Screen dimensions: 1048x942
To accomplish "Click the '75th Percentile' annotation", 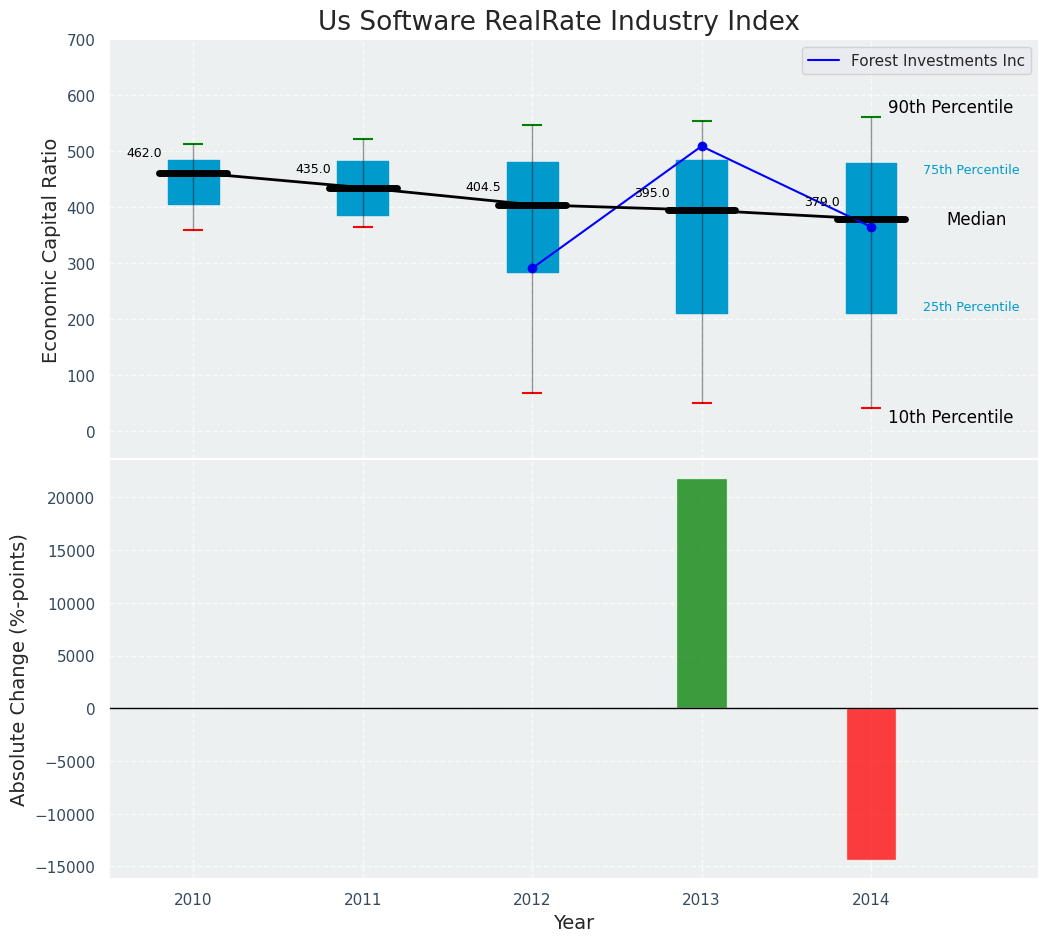I will coord(971,170).
